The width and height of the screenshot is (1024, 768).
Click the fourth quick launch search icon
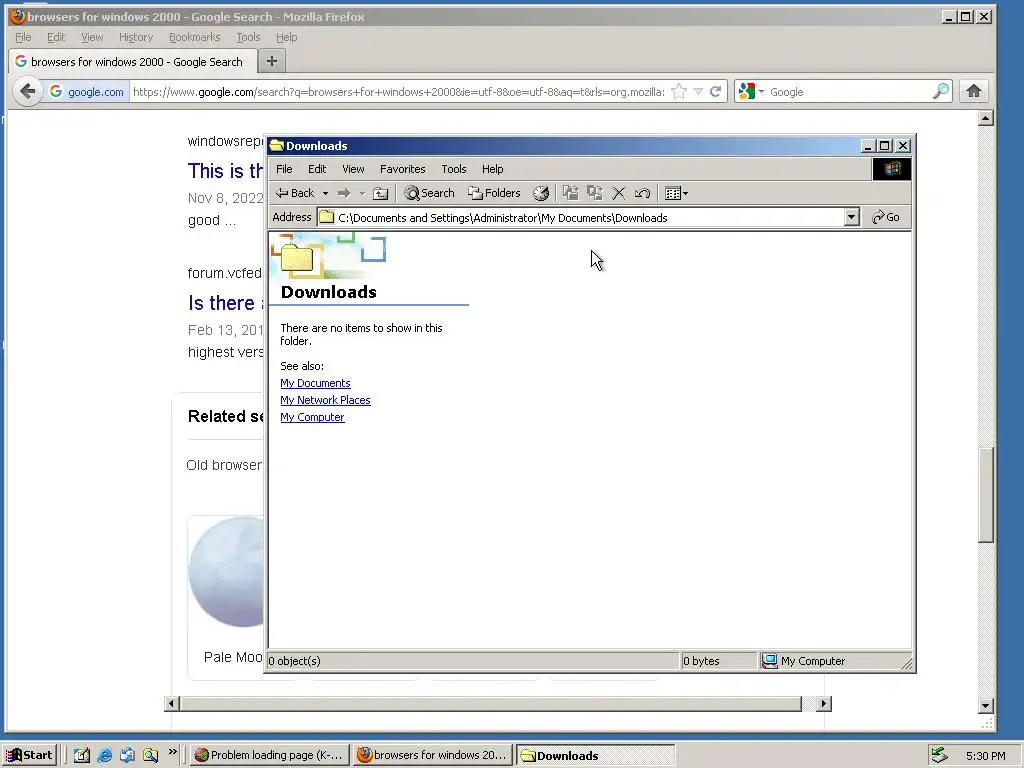click(151, 756)
